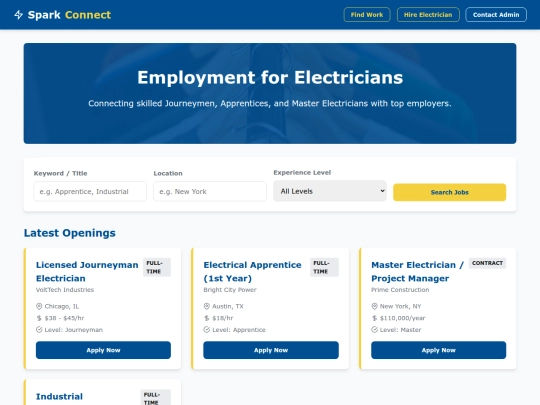This screenshot has width=540, height=405.
Task: Click the Prime Construction company name
Action: [x=400, y=290]
